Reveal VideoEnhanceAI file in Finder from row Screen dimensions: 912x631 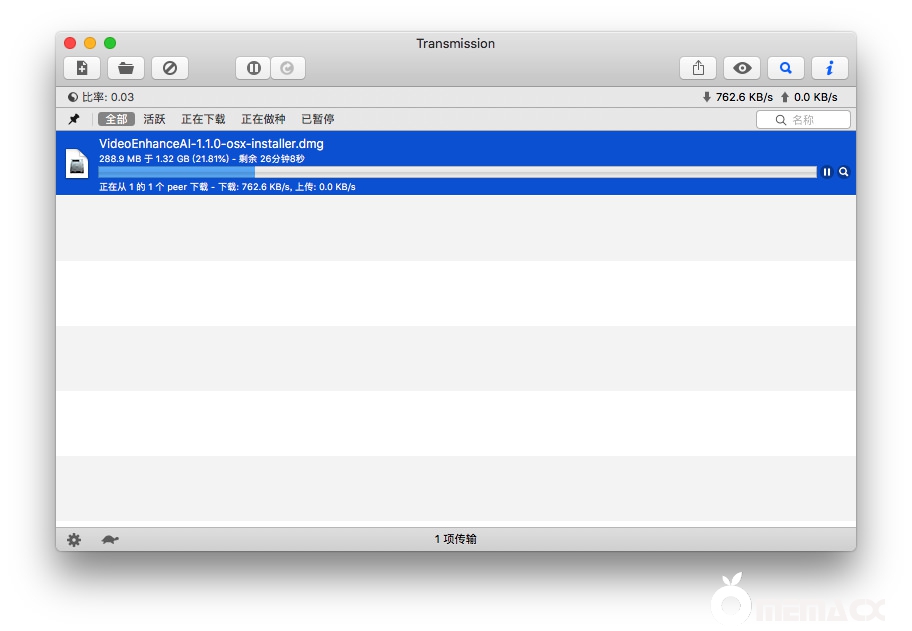coord(844,172)
